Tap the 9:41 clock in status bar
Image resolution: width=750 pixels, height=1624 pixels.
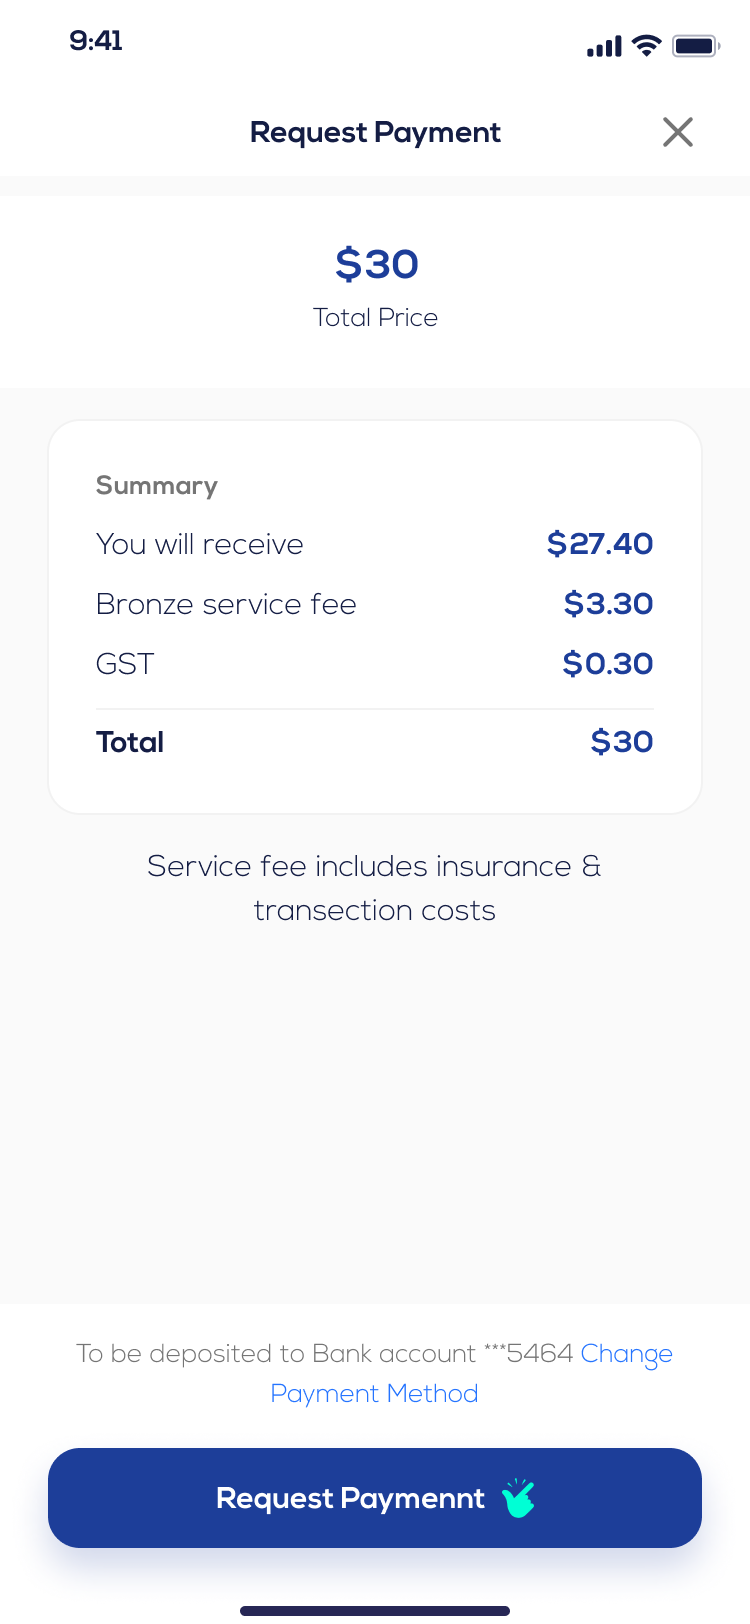click(96, 41)
